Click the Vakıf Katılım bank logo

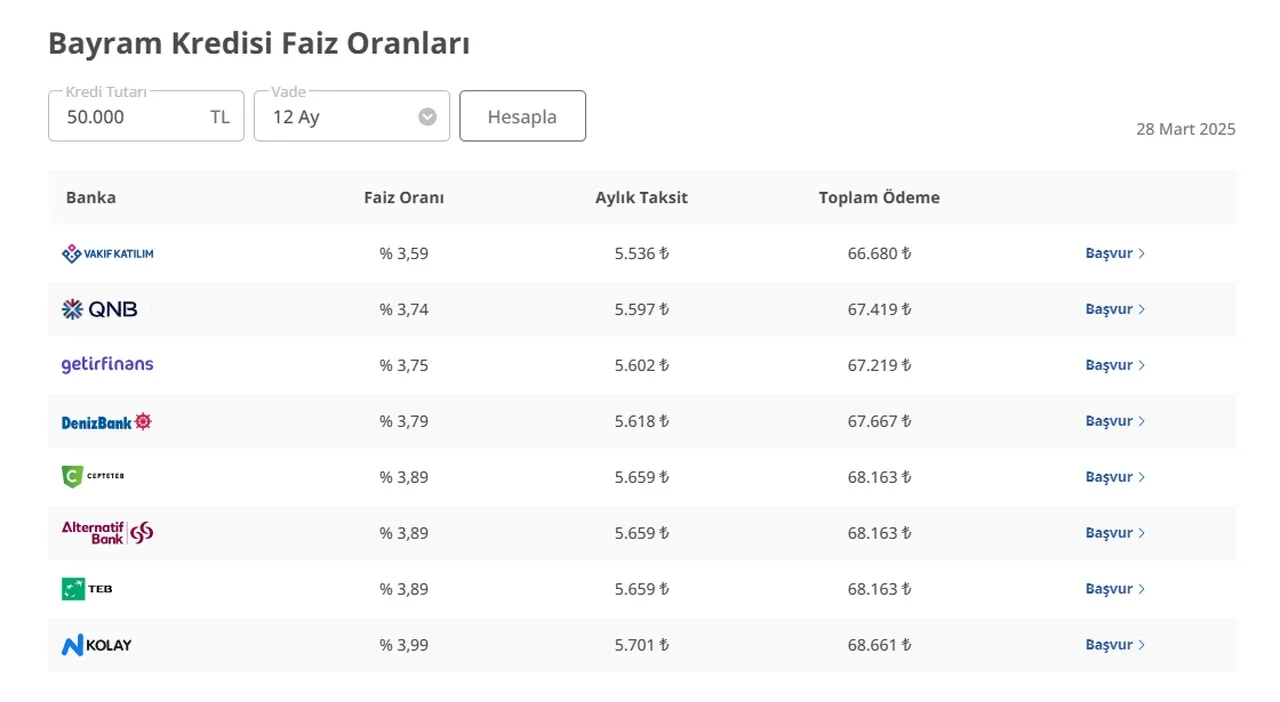107,254
